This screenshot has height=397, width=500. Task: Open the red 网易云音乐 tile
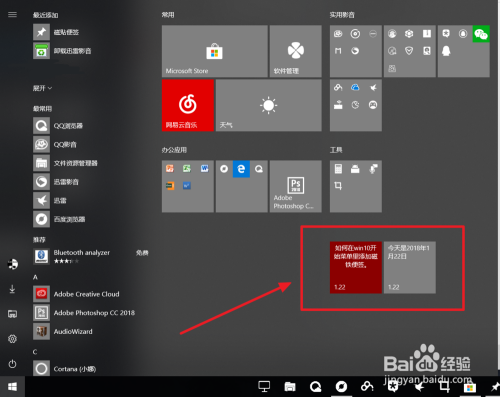pyautogui.click(x=188, y=105)
